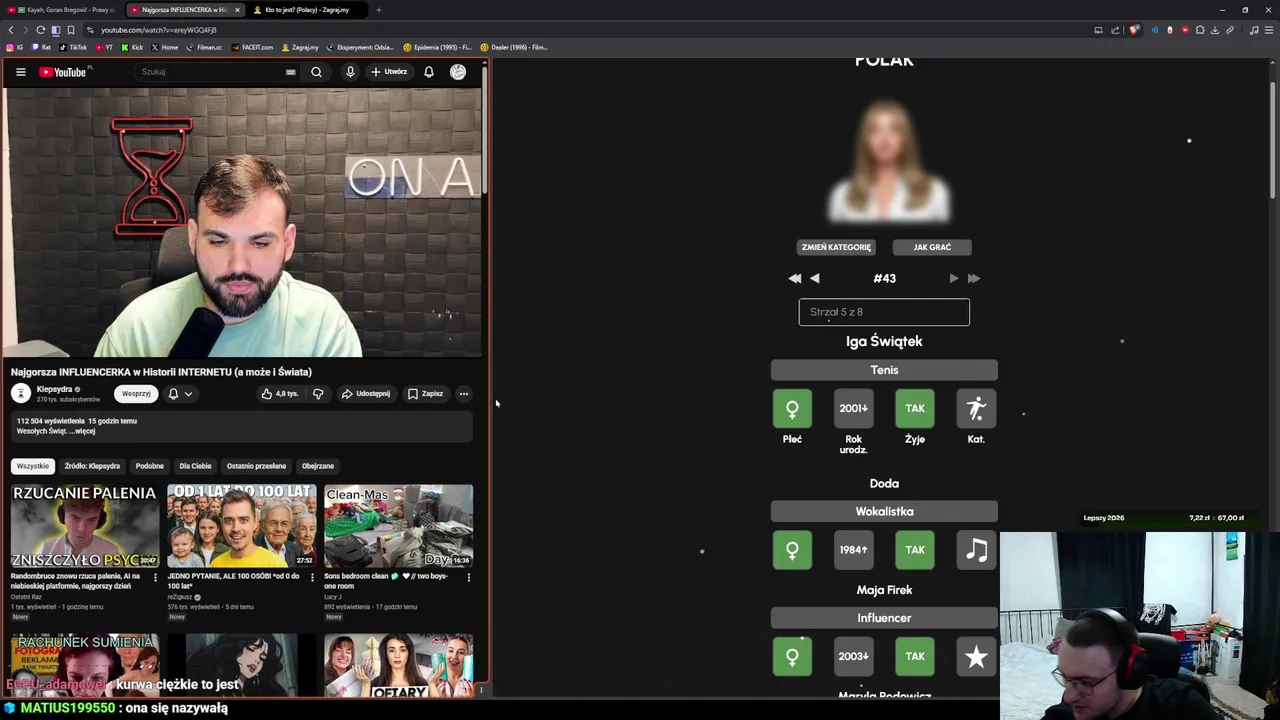The width and height of the screenshot is (1280, 720).
Task: Click Maja Firek's star category tile
Action: coord(976,656)
